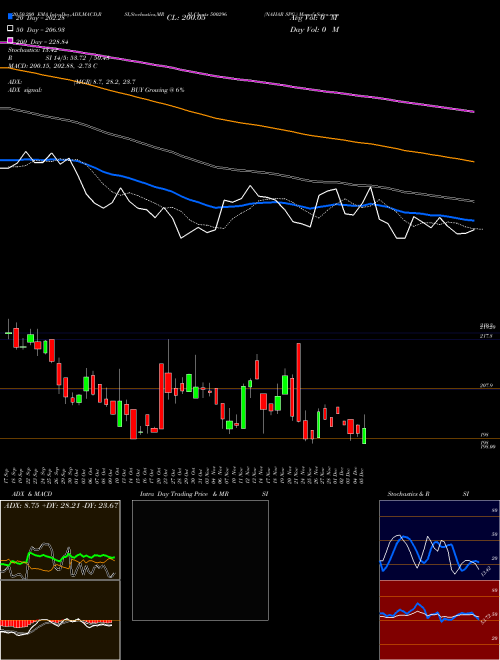Click the 'CL: 200.05' closing price label

click(186, 18)
